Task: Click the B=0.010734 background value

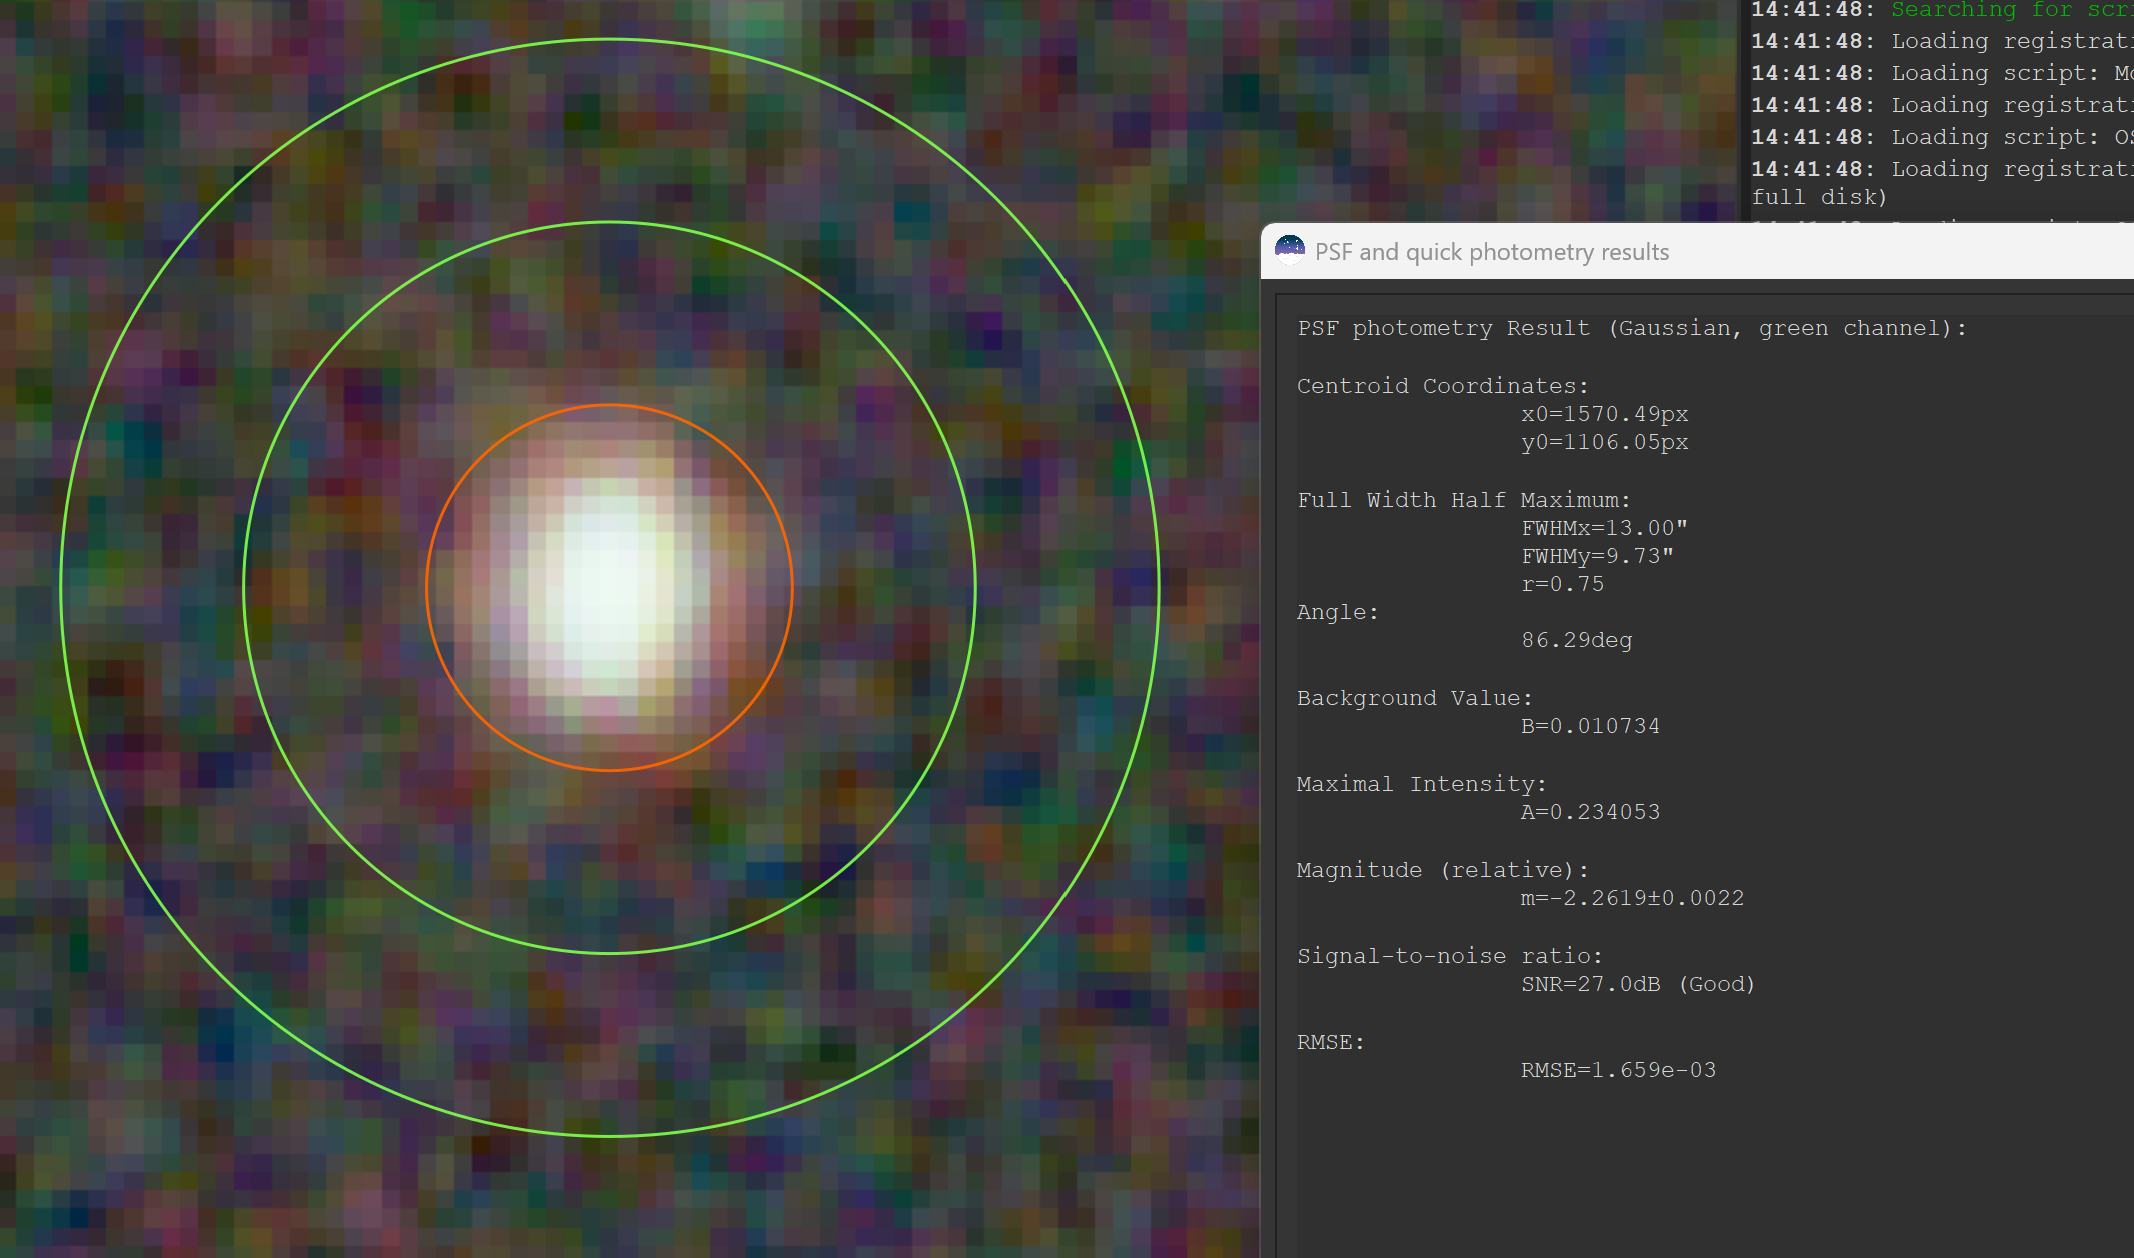Action: point(1590,726)
